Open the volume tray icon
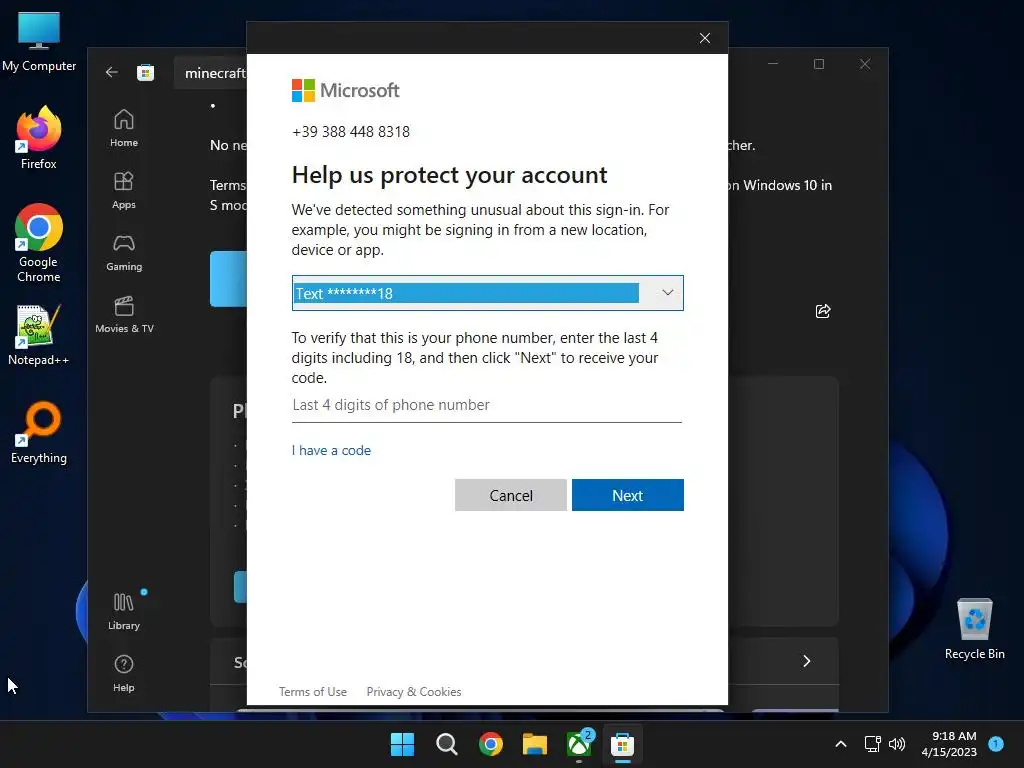This screenshot has height=768, width=1024. point(897,744)
